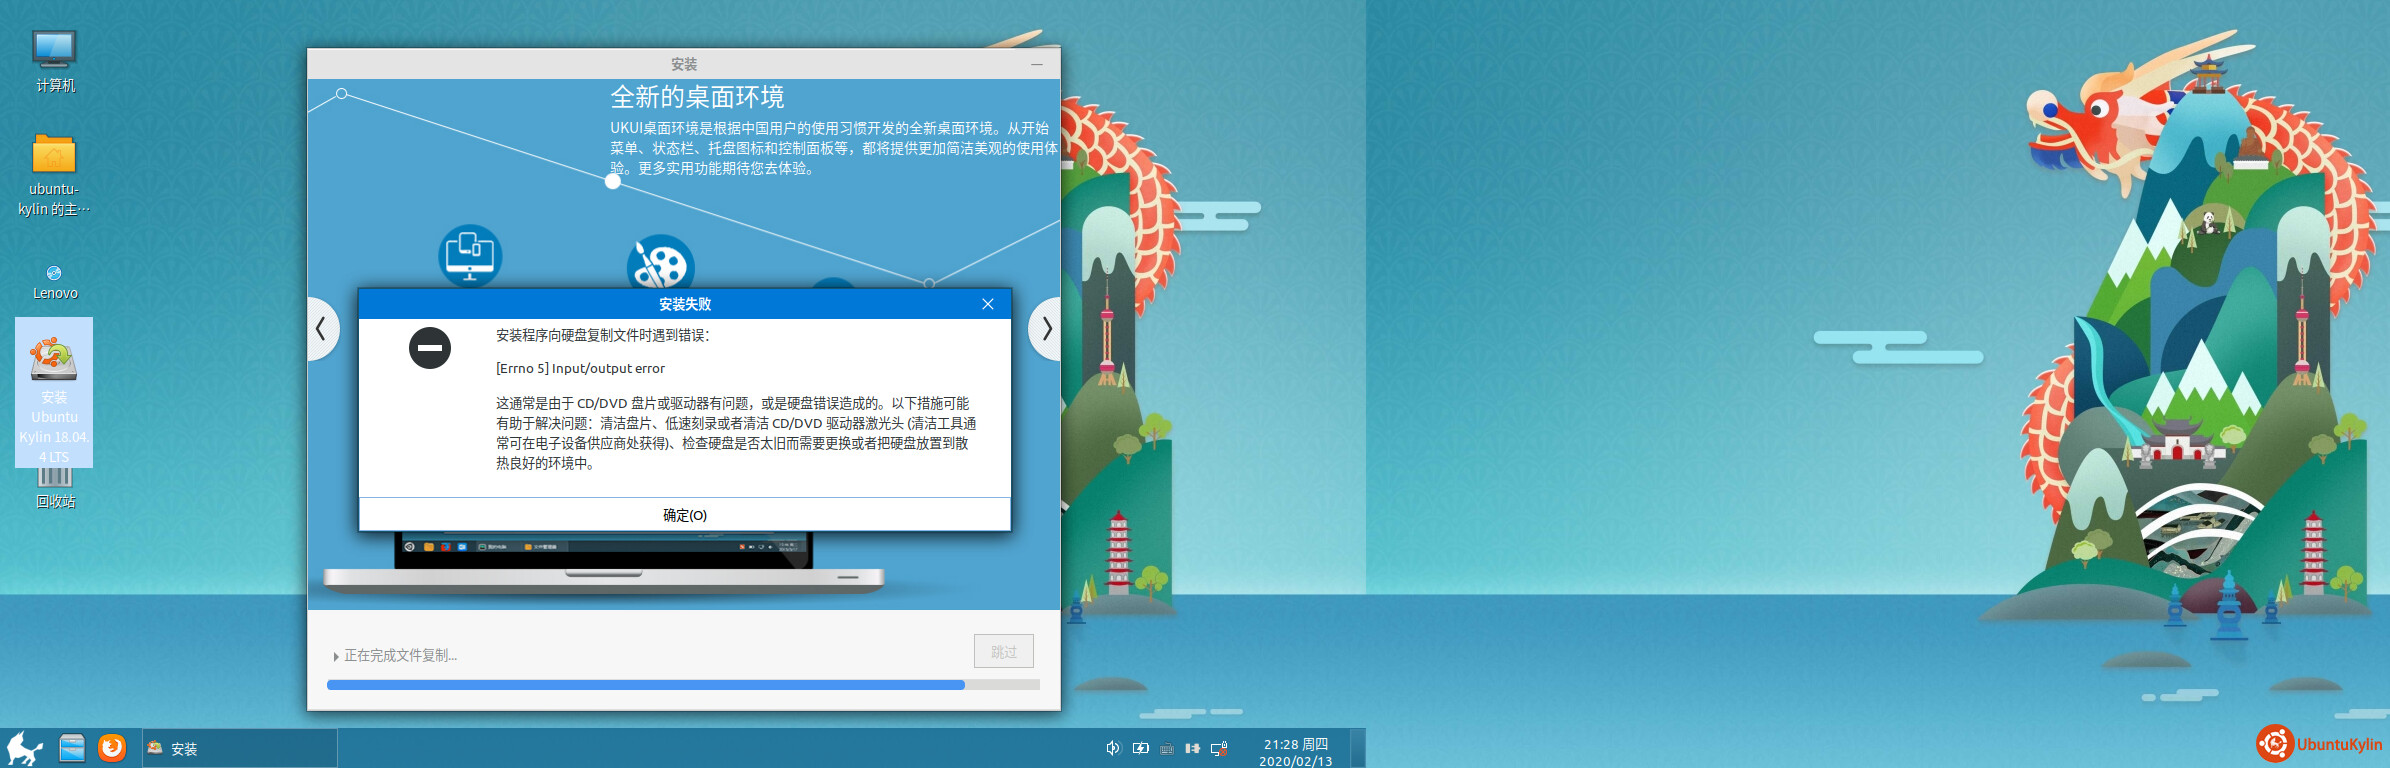Click the network connection tray icon
Image resolution: width=2390 pixels, height=768 pixels.
[1219, 748]
